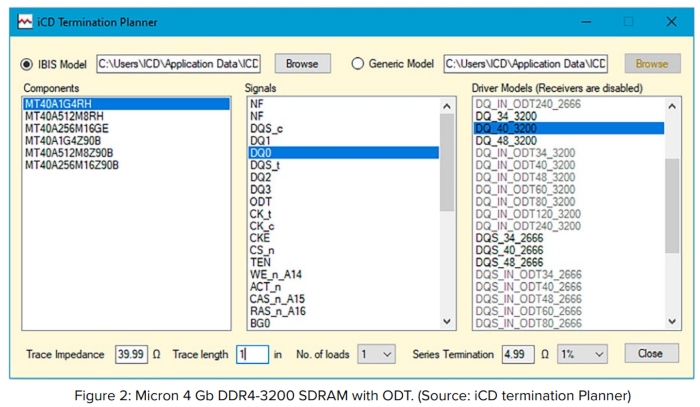Viewport: 700px width, 407px height.
Task: Select component MT40A512M8Z90B
Action: (126, 153)
